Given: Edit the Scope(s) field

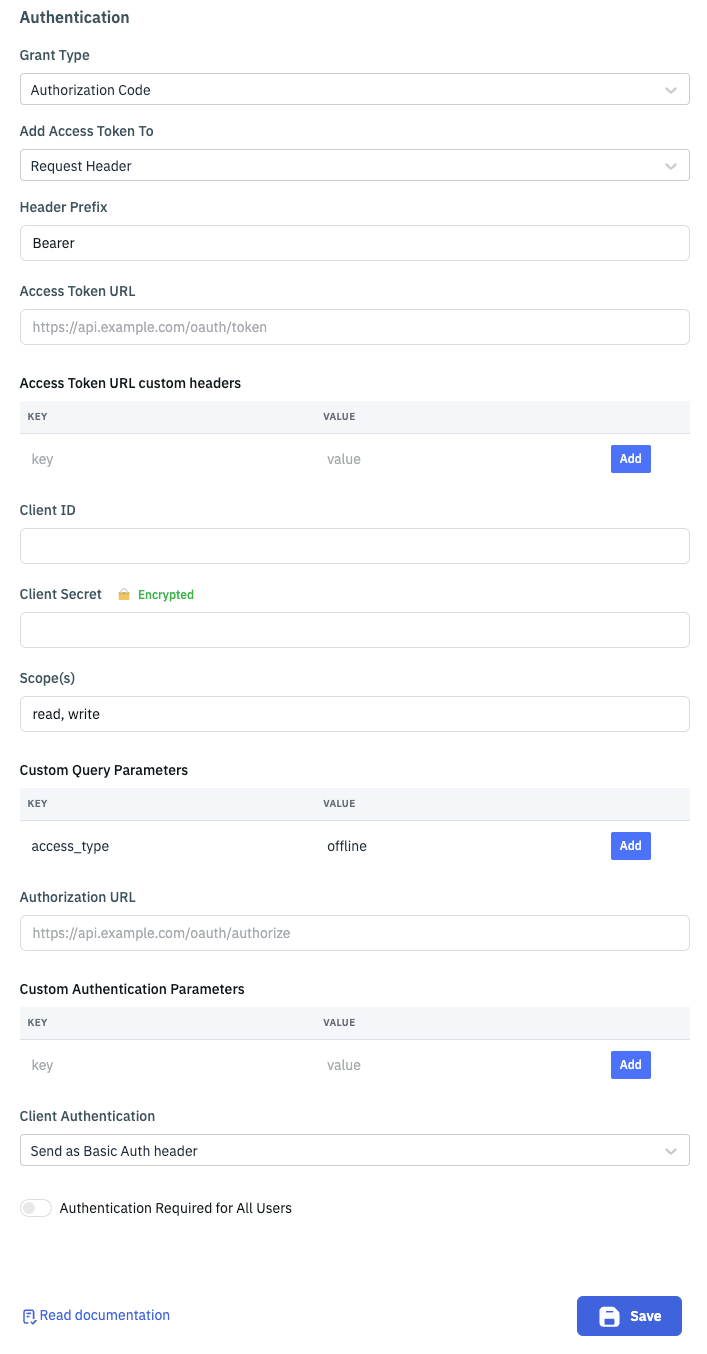Looking at the screenshot, I should pyautogui.click(x=354, y=714).
